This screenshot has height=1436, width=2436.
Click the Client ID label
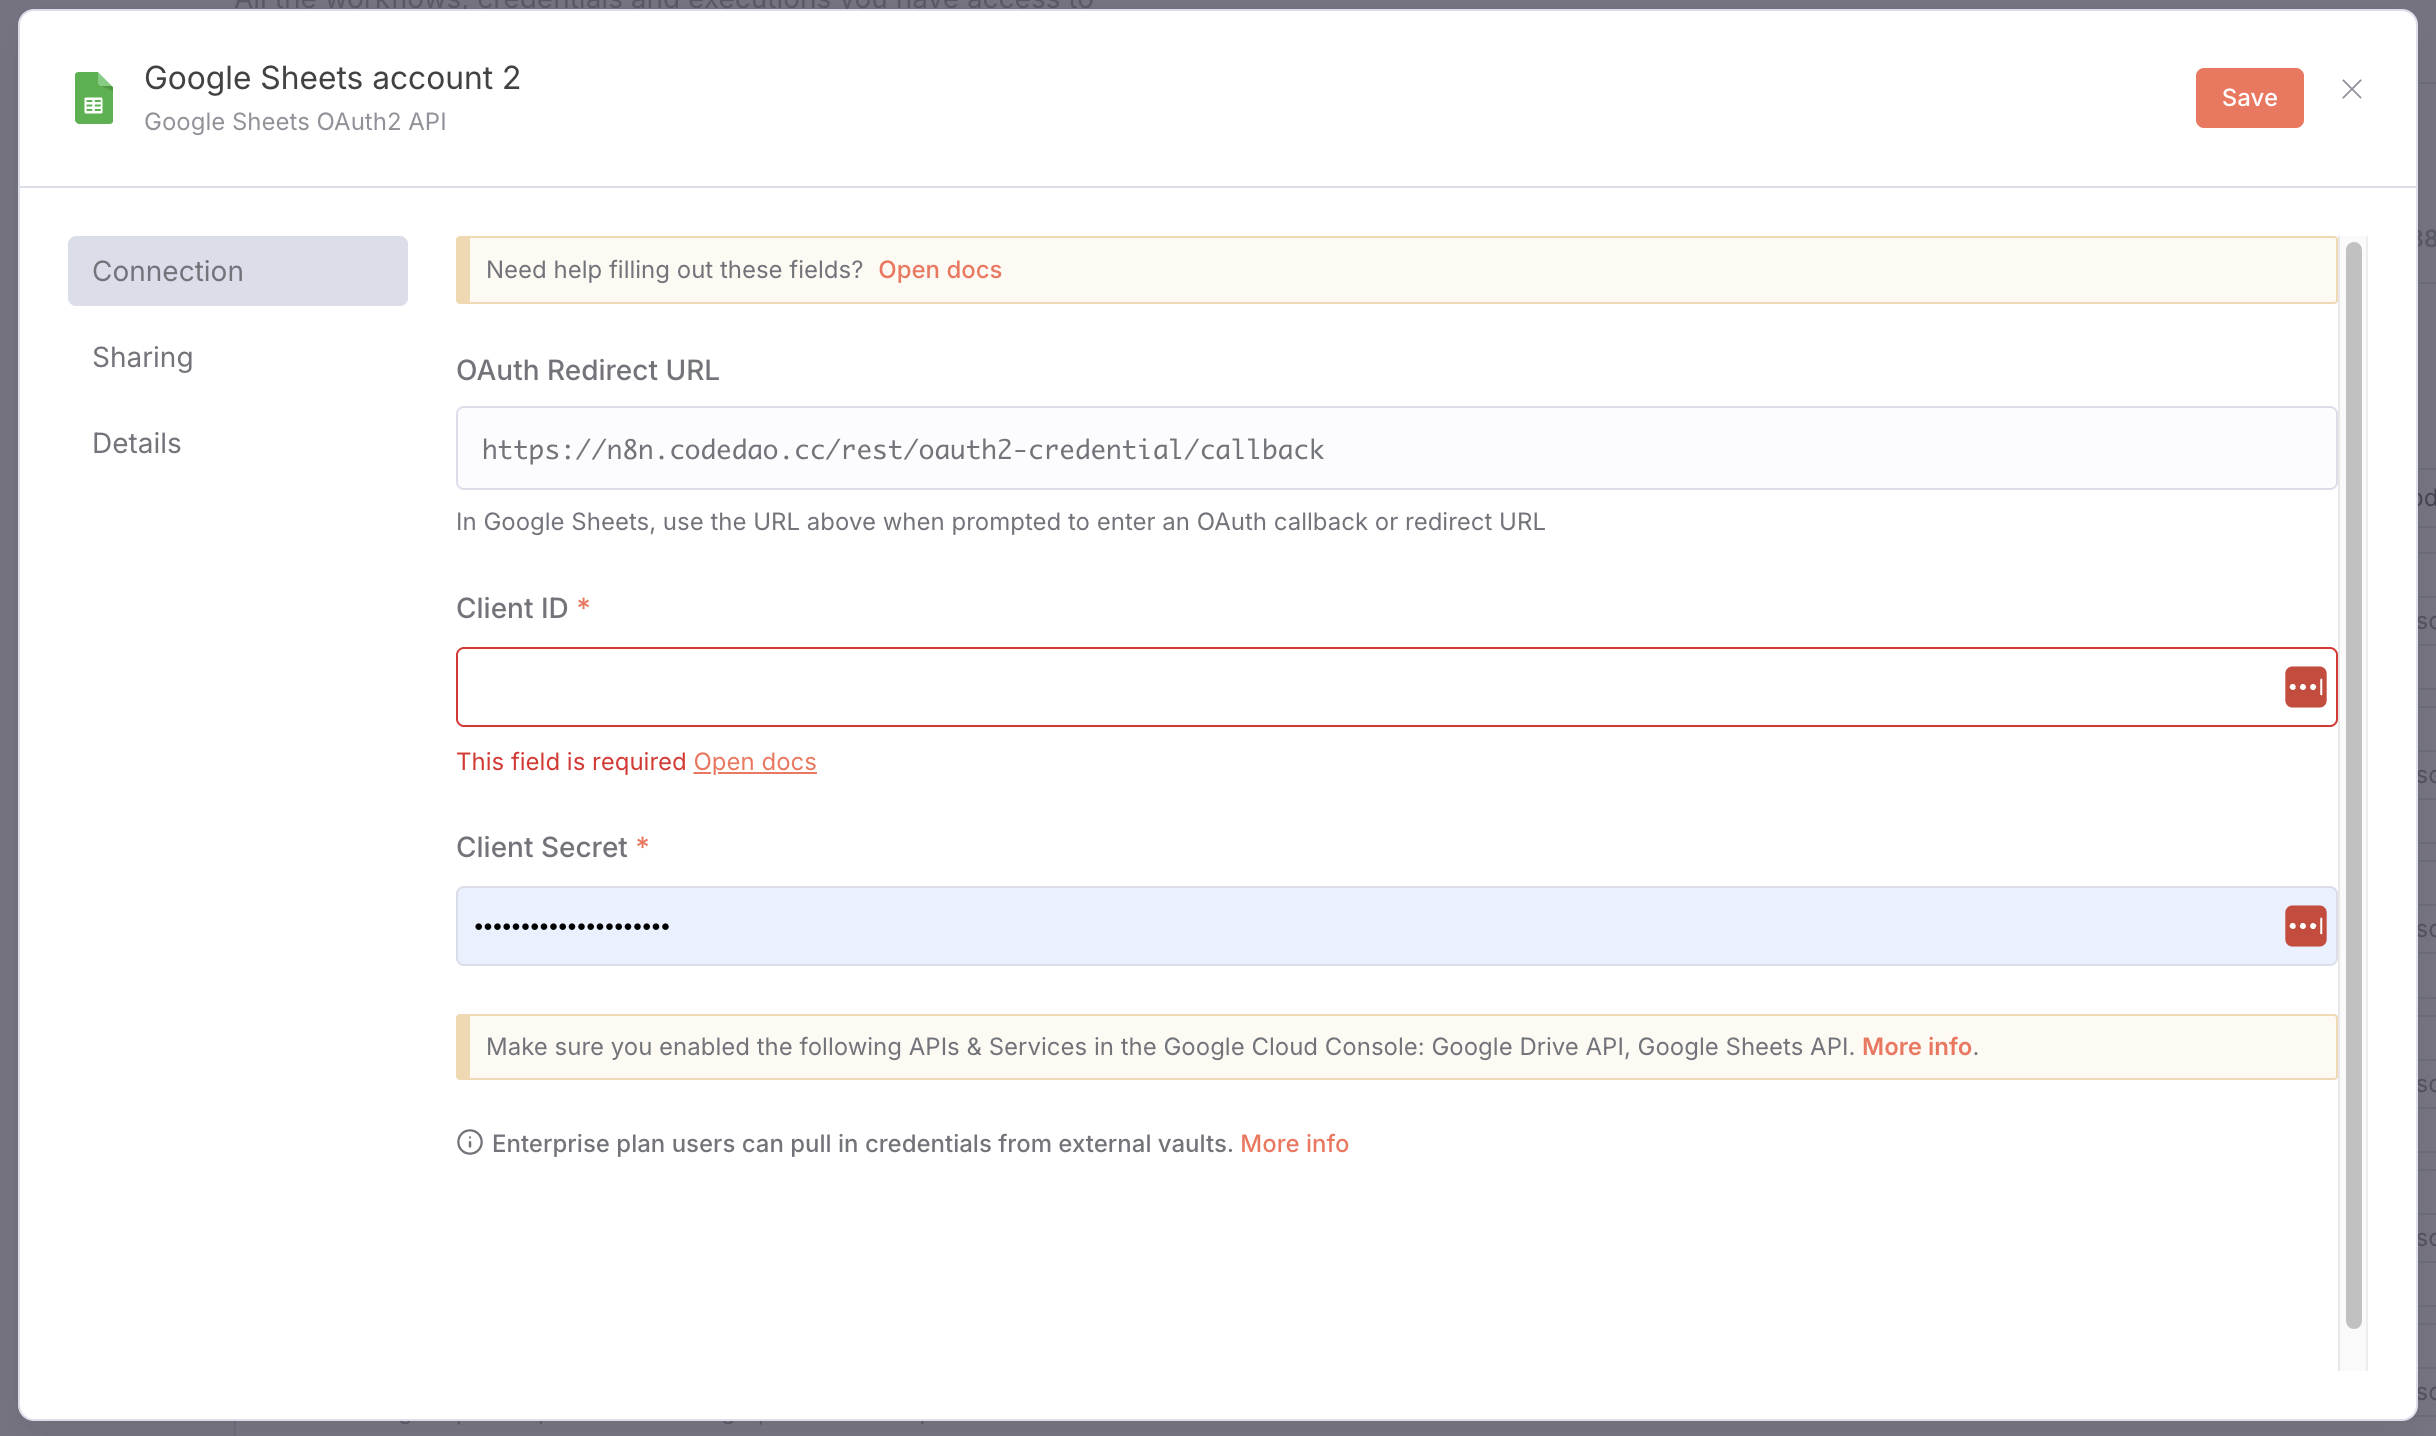pos(512,608)
